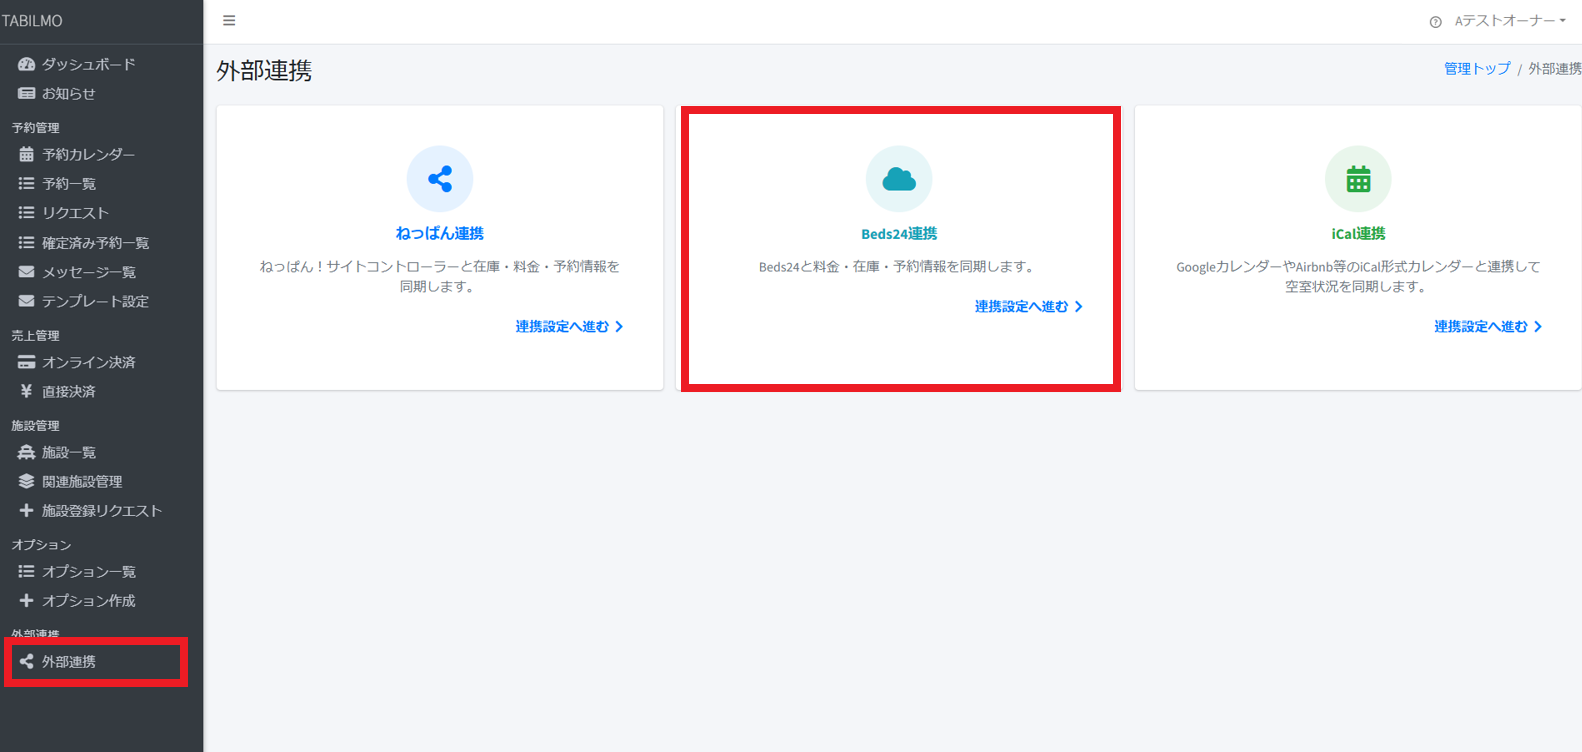The width and height of the screenshot is (1582, 752).
Task: Go to オンライン決済 in the sidebar
Action: pyautogui.click(x=88, y=362)
